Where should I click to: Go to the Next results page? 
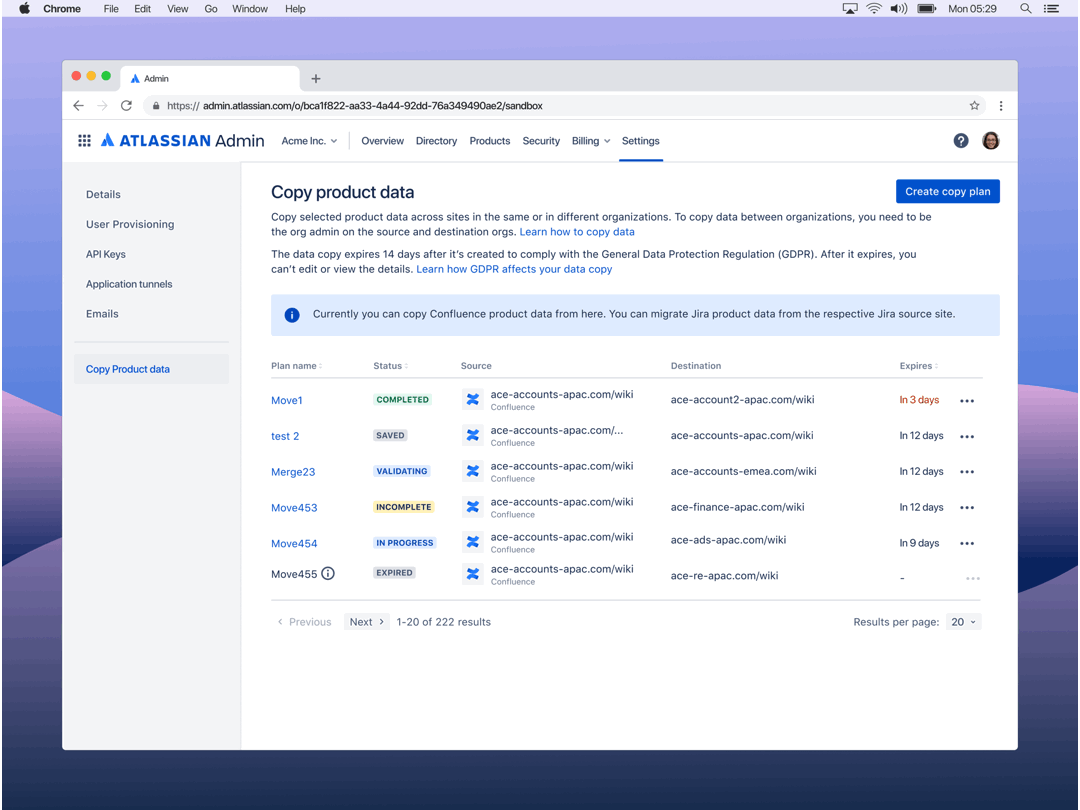[x=366, y=622]
